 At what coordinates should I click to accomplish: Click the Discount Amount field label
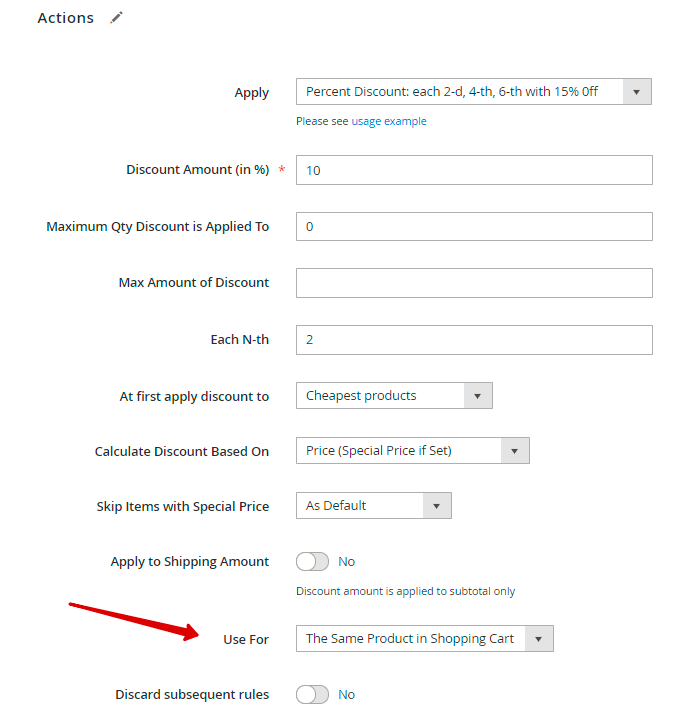197,170
